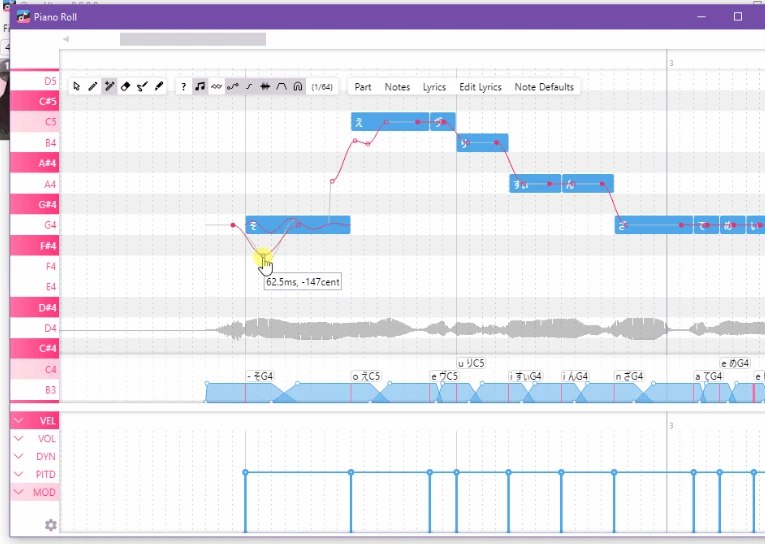The height and width of the screenshot is (544, 765).
Task: Click the A4 piano key
Action: (35, 184)
